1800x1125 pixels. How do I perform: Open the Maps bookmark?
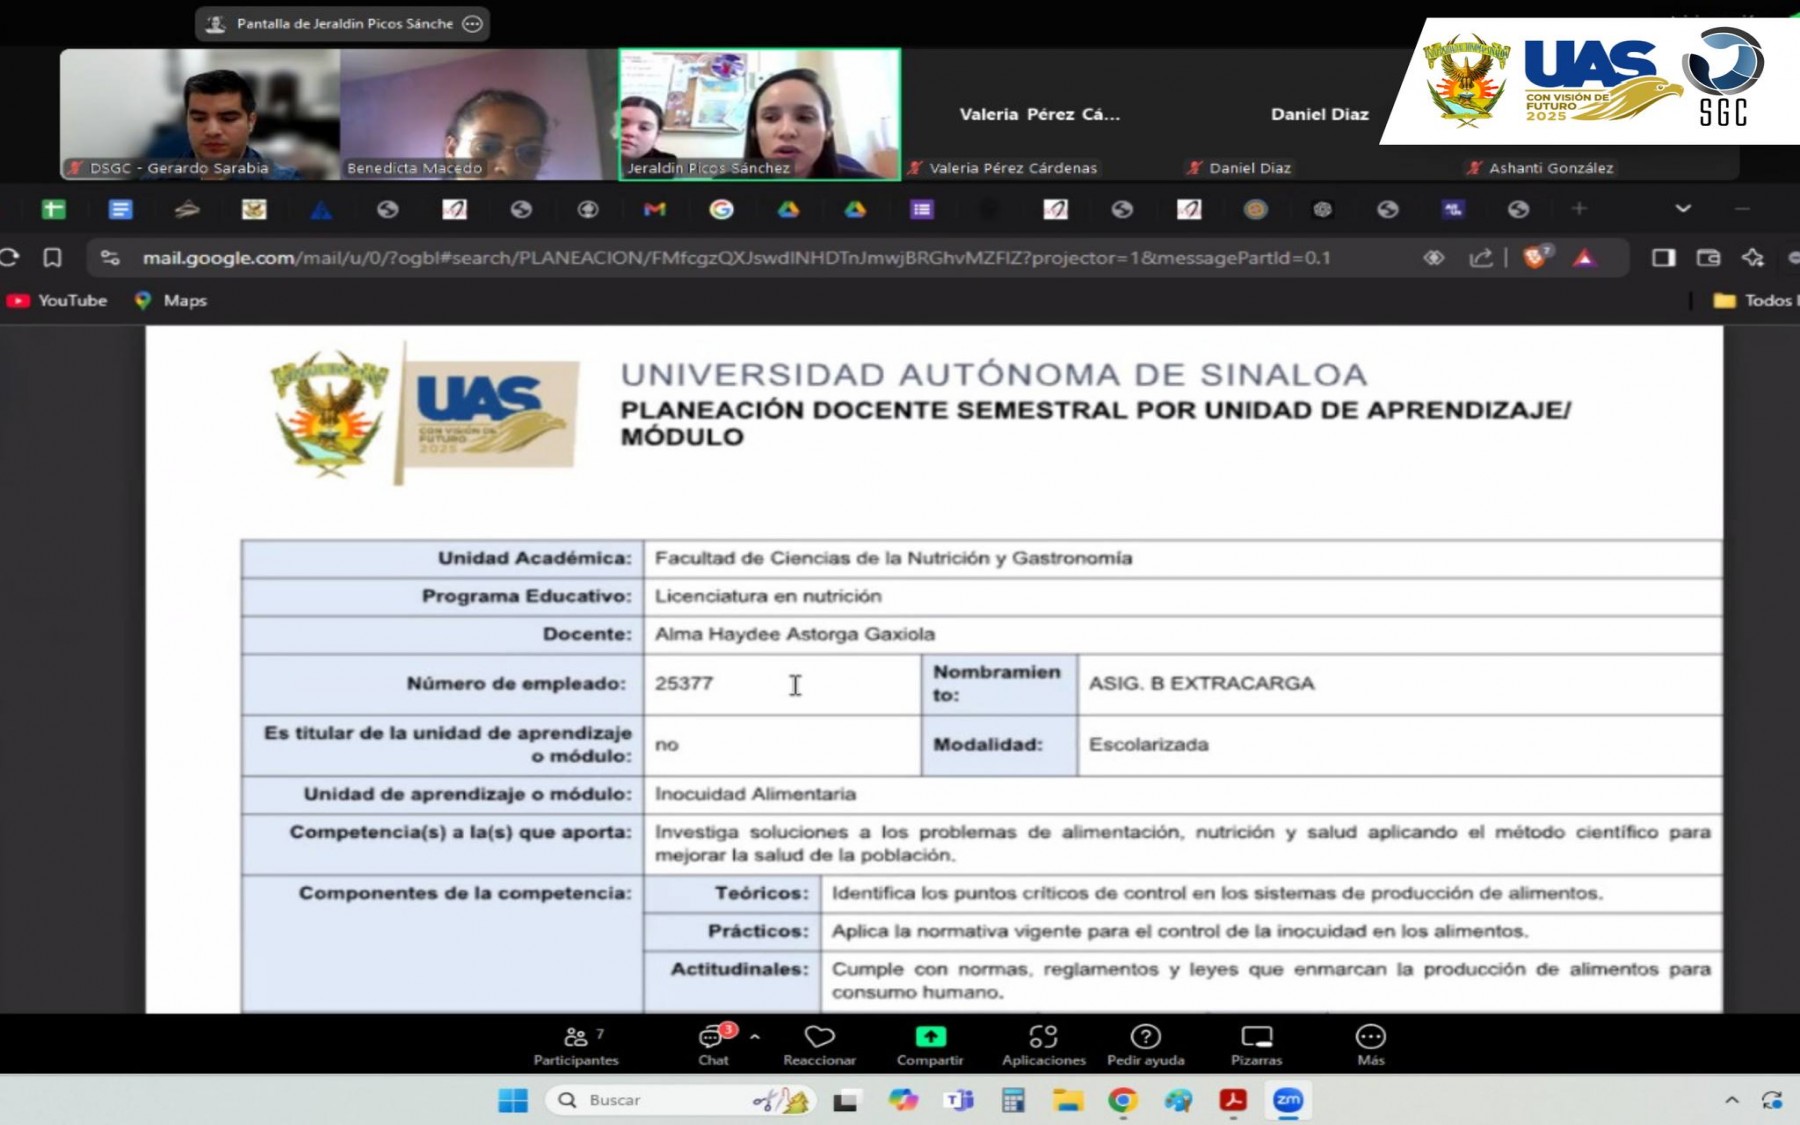(171, 300)
